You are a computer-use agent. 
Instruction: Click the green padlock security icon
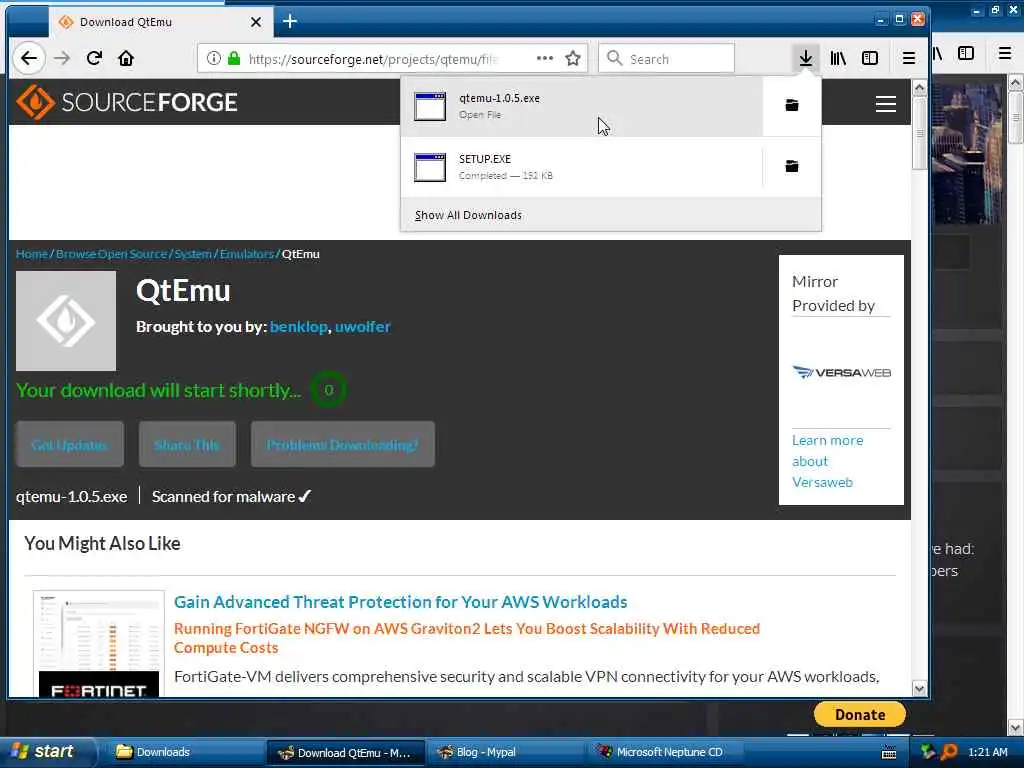click(234, 58)
